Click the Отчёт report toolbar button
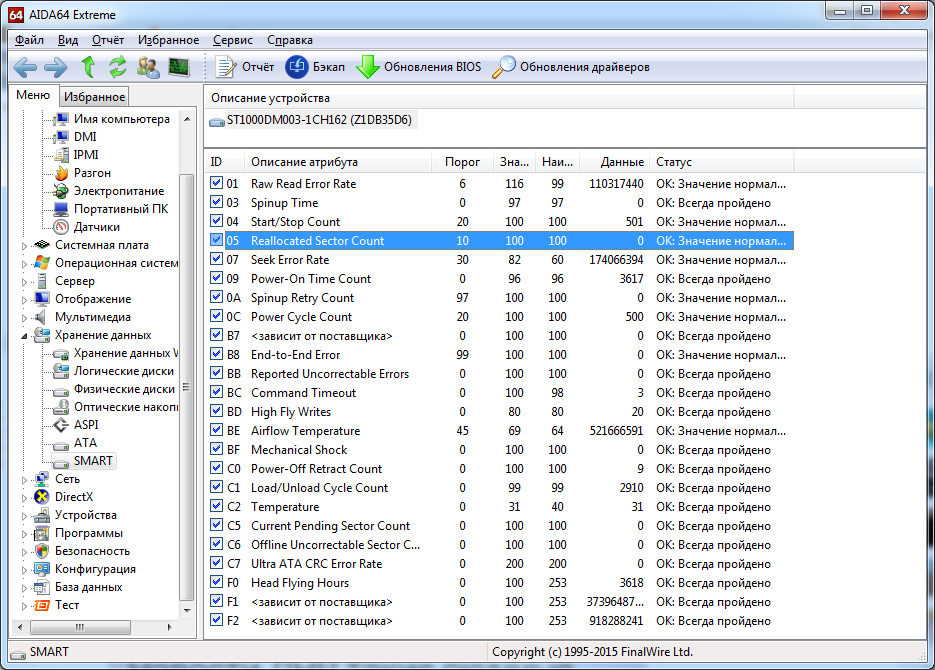The height and width of the screenshot is (670, 935). click(x=244, y=67)
